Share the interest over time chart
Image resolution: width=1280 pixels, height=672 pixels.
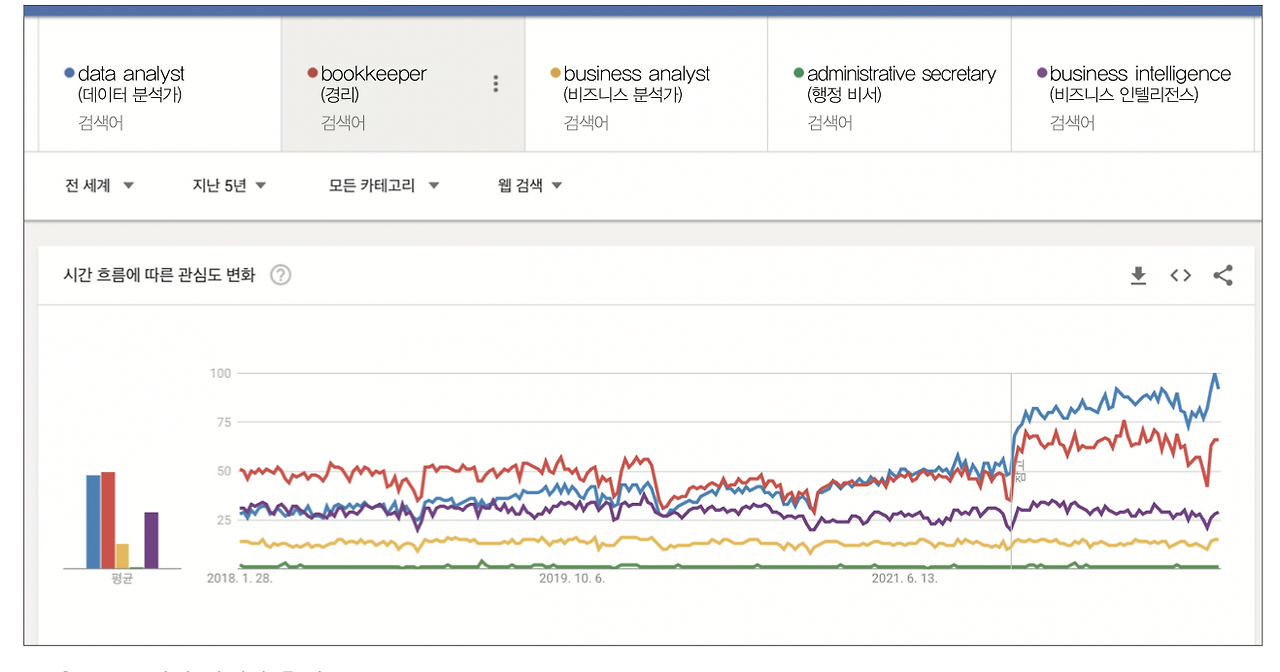coord(1222,275)
